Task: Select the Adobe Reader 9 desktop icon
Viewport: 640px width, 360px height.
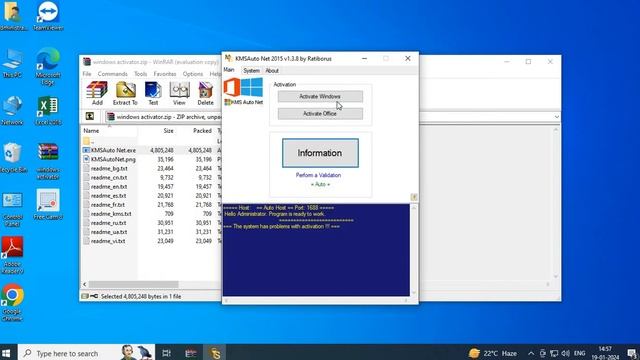Action: coord(12,255)
